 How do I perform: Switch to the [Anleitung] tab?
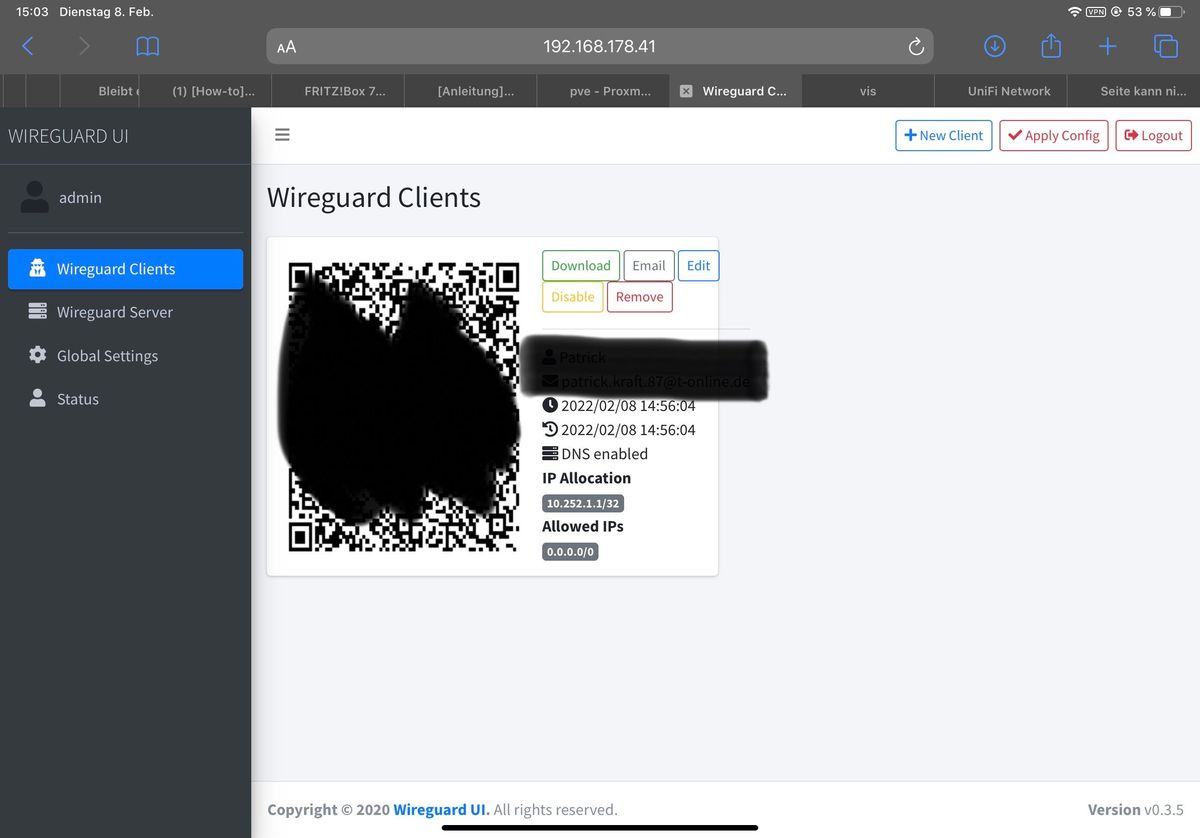(470, 91)
